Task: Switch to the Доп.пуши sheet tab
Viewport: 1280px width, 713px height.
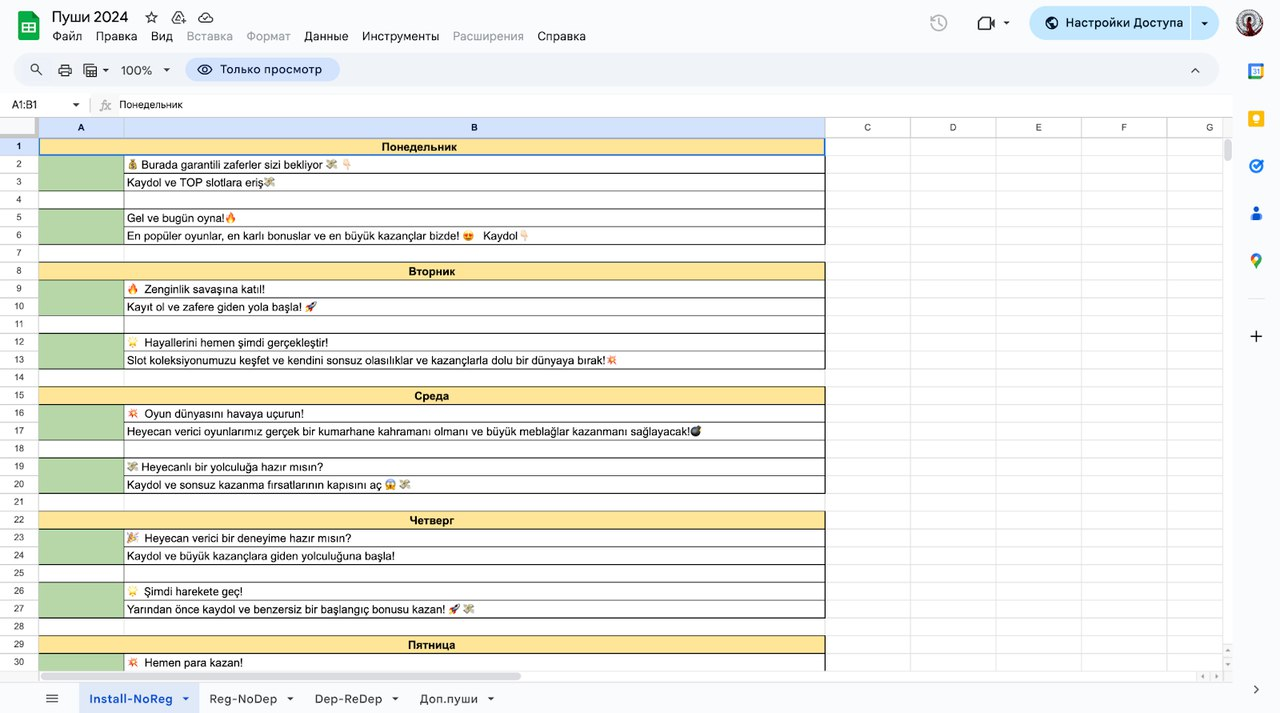Action: [x=448, y=699]
